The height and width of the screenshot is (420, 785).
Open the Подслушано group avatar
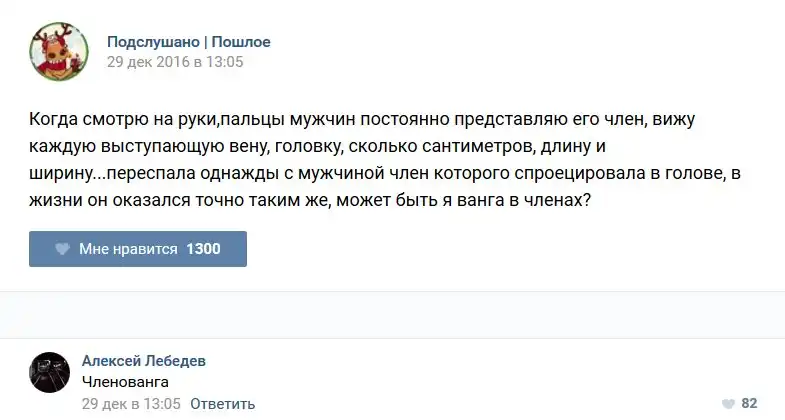tap(57, 52)
